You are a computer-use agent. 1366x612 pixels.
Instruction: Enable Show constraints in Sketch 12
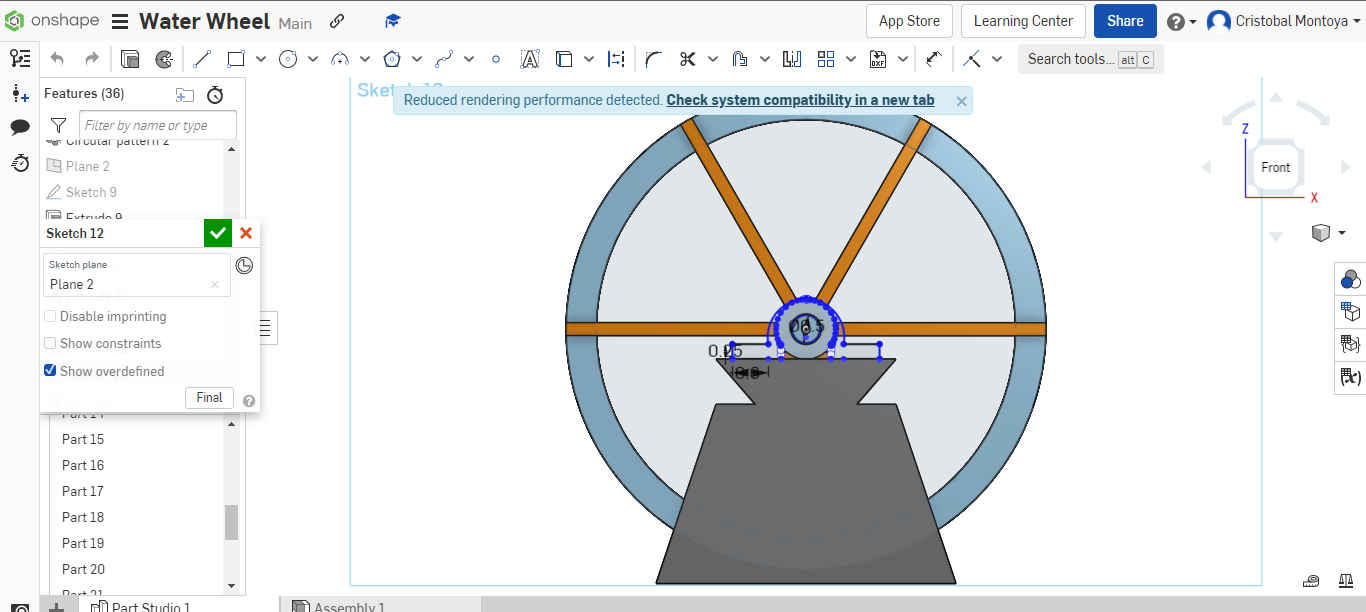pos(50,343)
